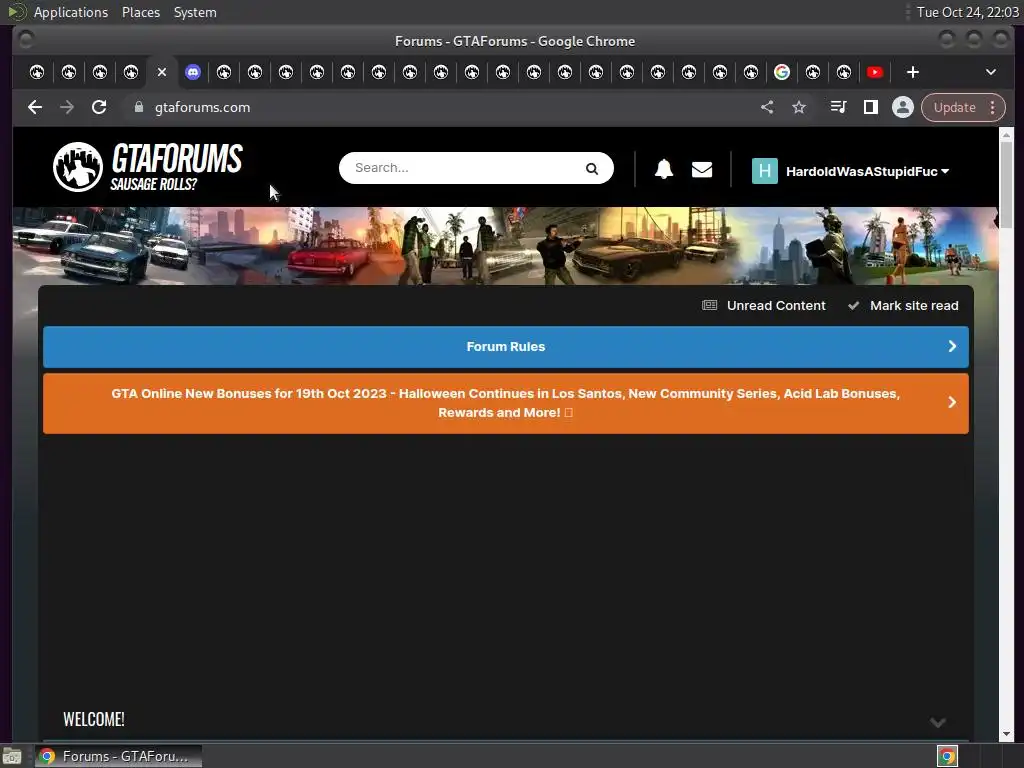Switch to the Discord tab
This screenshot has height=768, width=1024.
[193, 72]
